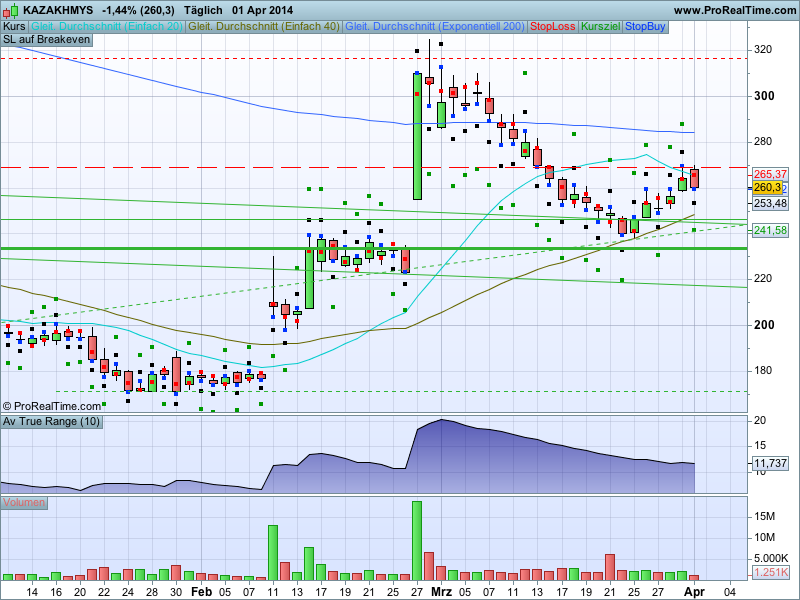Click the 1.251K volume value tag
The width and height of the screenshot is (800, 600).
770,572
